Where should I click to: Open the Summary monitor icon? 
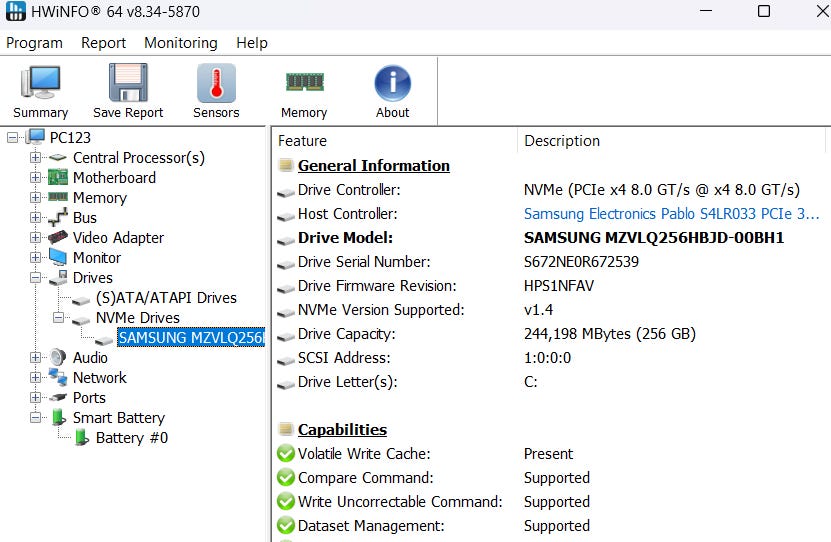(40, 84)
